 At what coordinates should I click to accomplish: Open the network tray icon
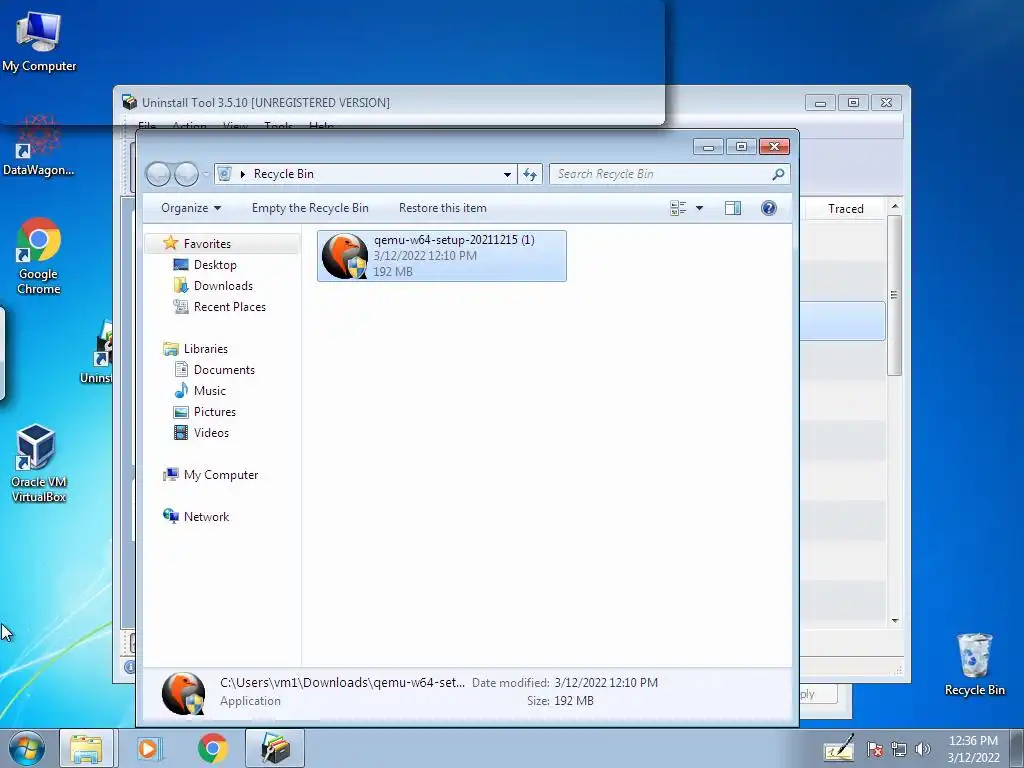click(899, 750)
